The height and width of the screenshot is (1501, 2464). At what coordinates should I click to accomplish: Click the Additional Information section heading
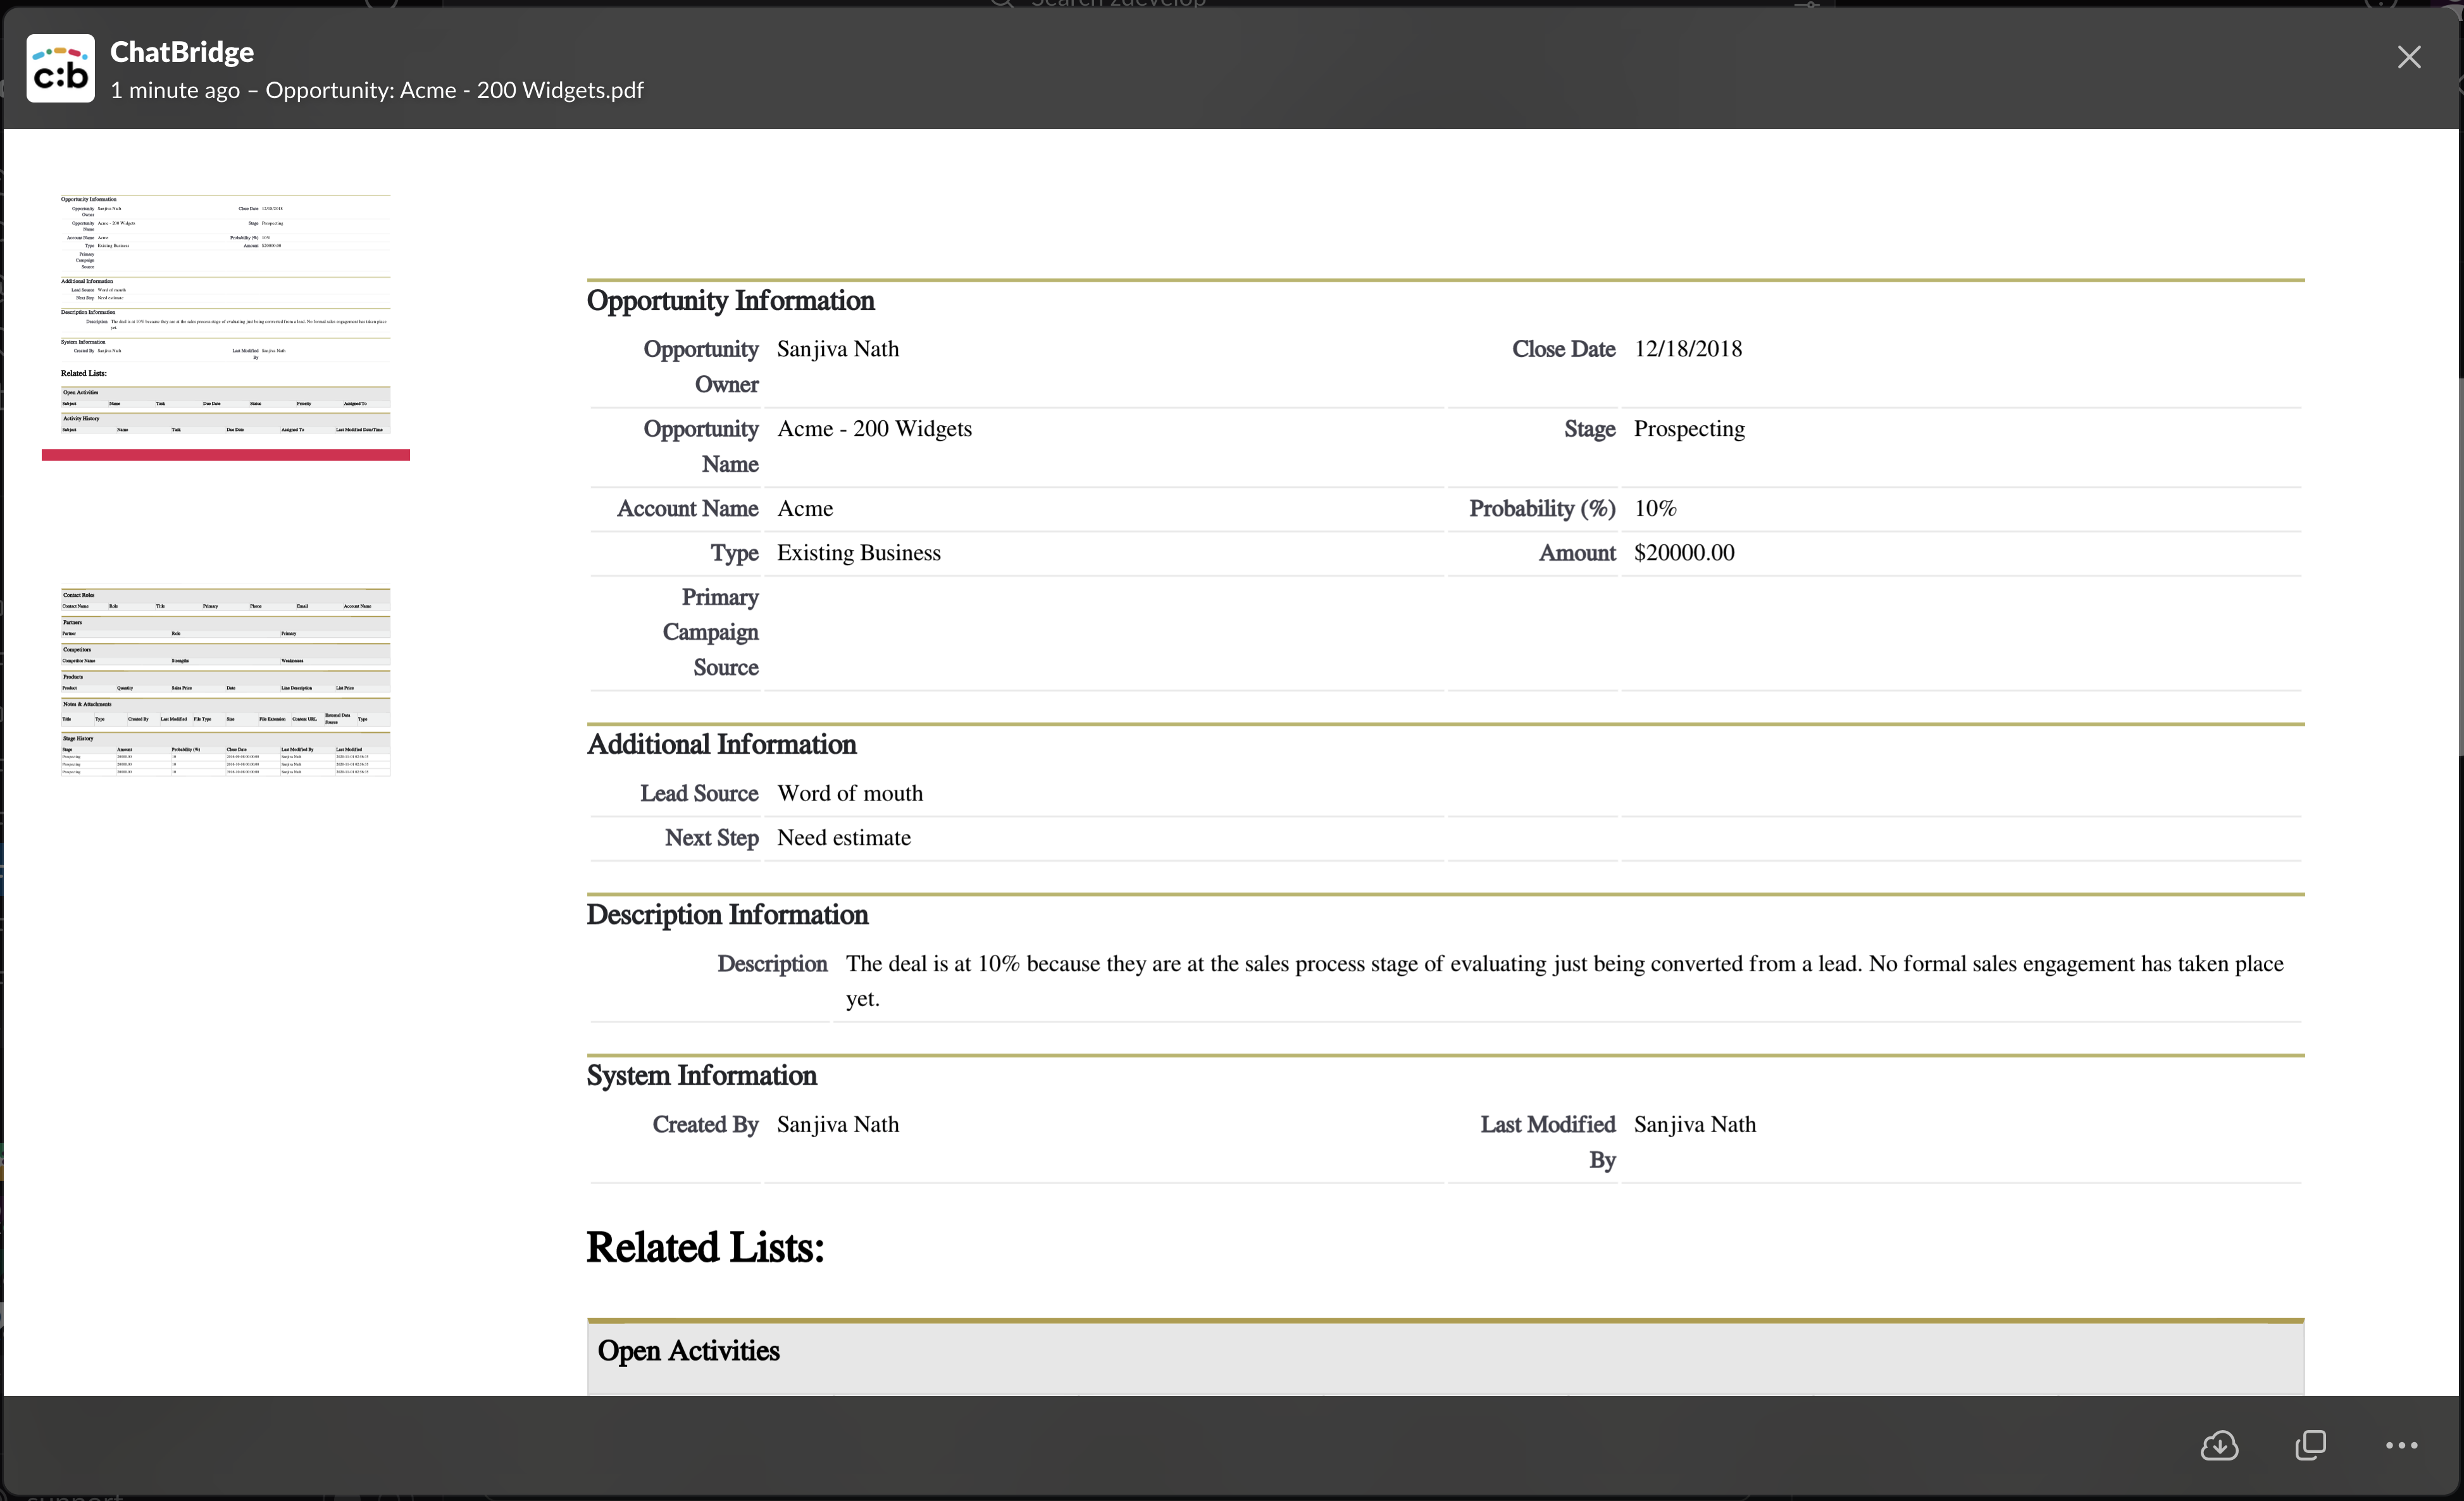coord(721,745)
